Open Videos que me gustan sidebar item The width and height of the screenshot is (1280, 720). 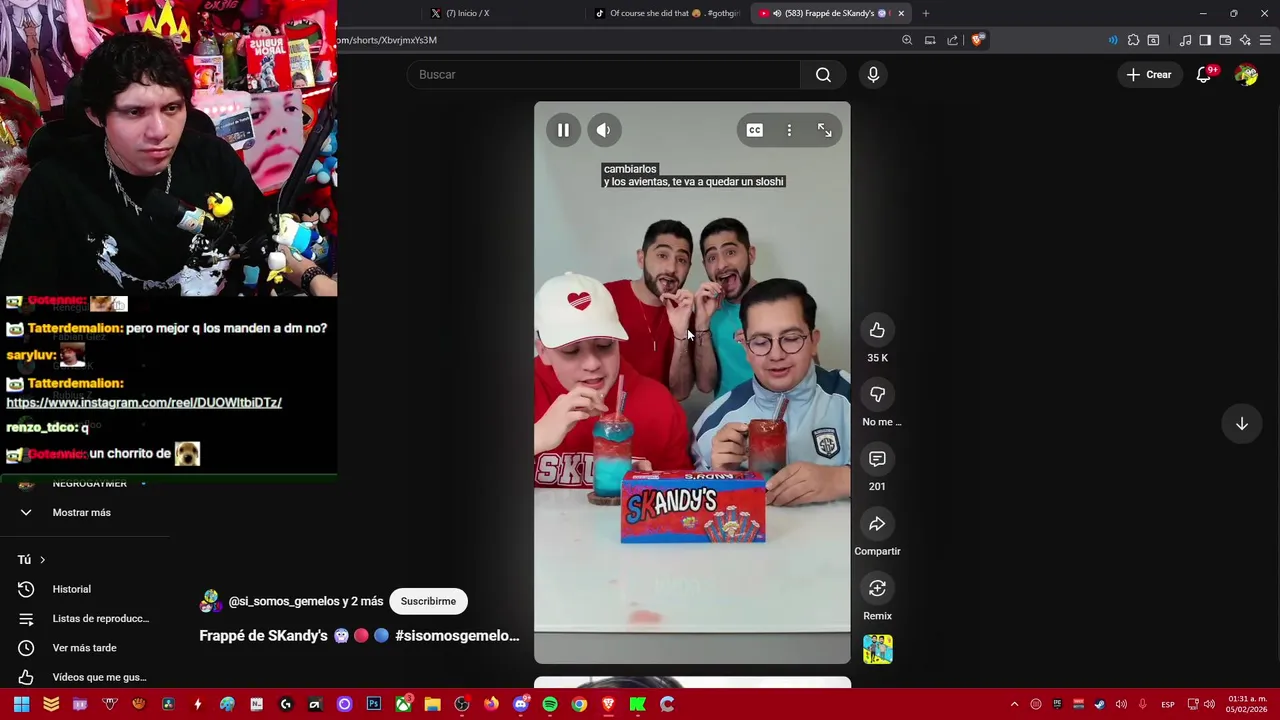(x=99, y=677)
